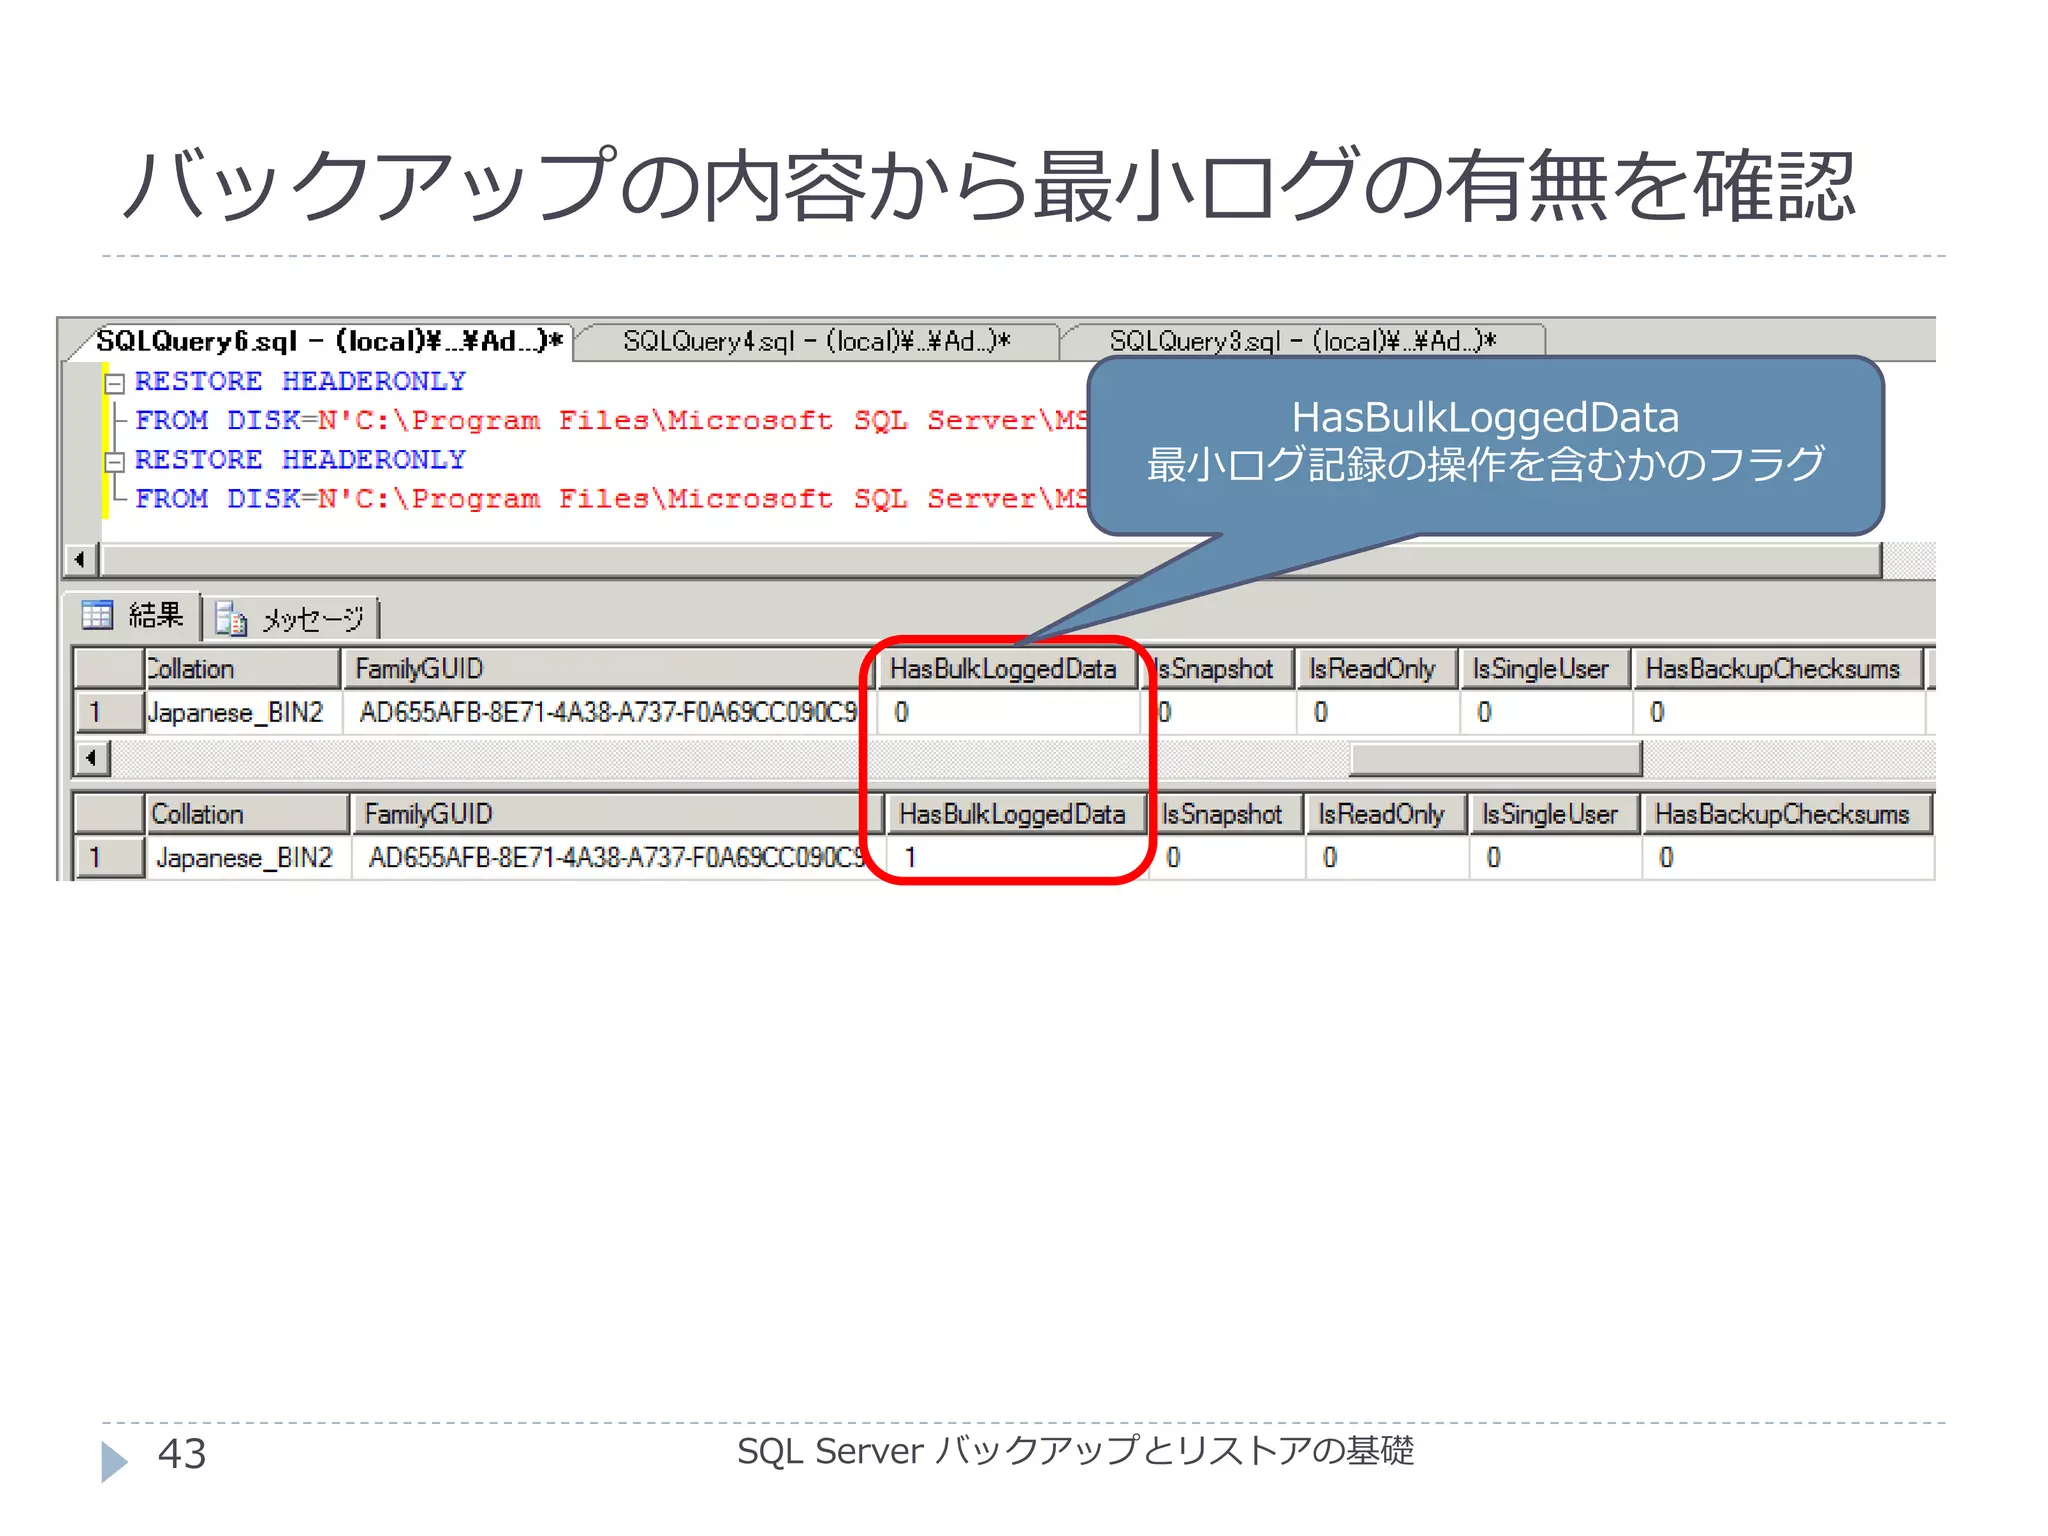Click the first result grid scrollbar thumb

1495,758
